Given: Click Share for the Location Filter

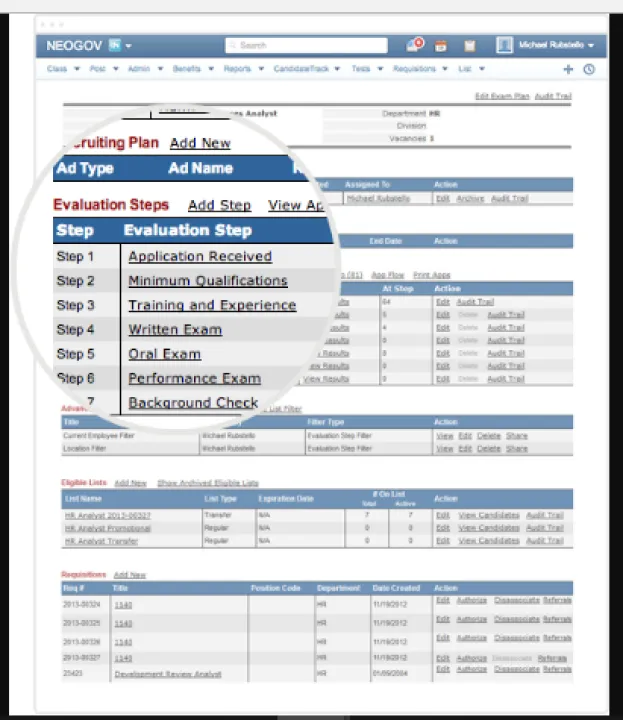Looking at the screenshot, I should tap(517, 449).
